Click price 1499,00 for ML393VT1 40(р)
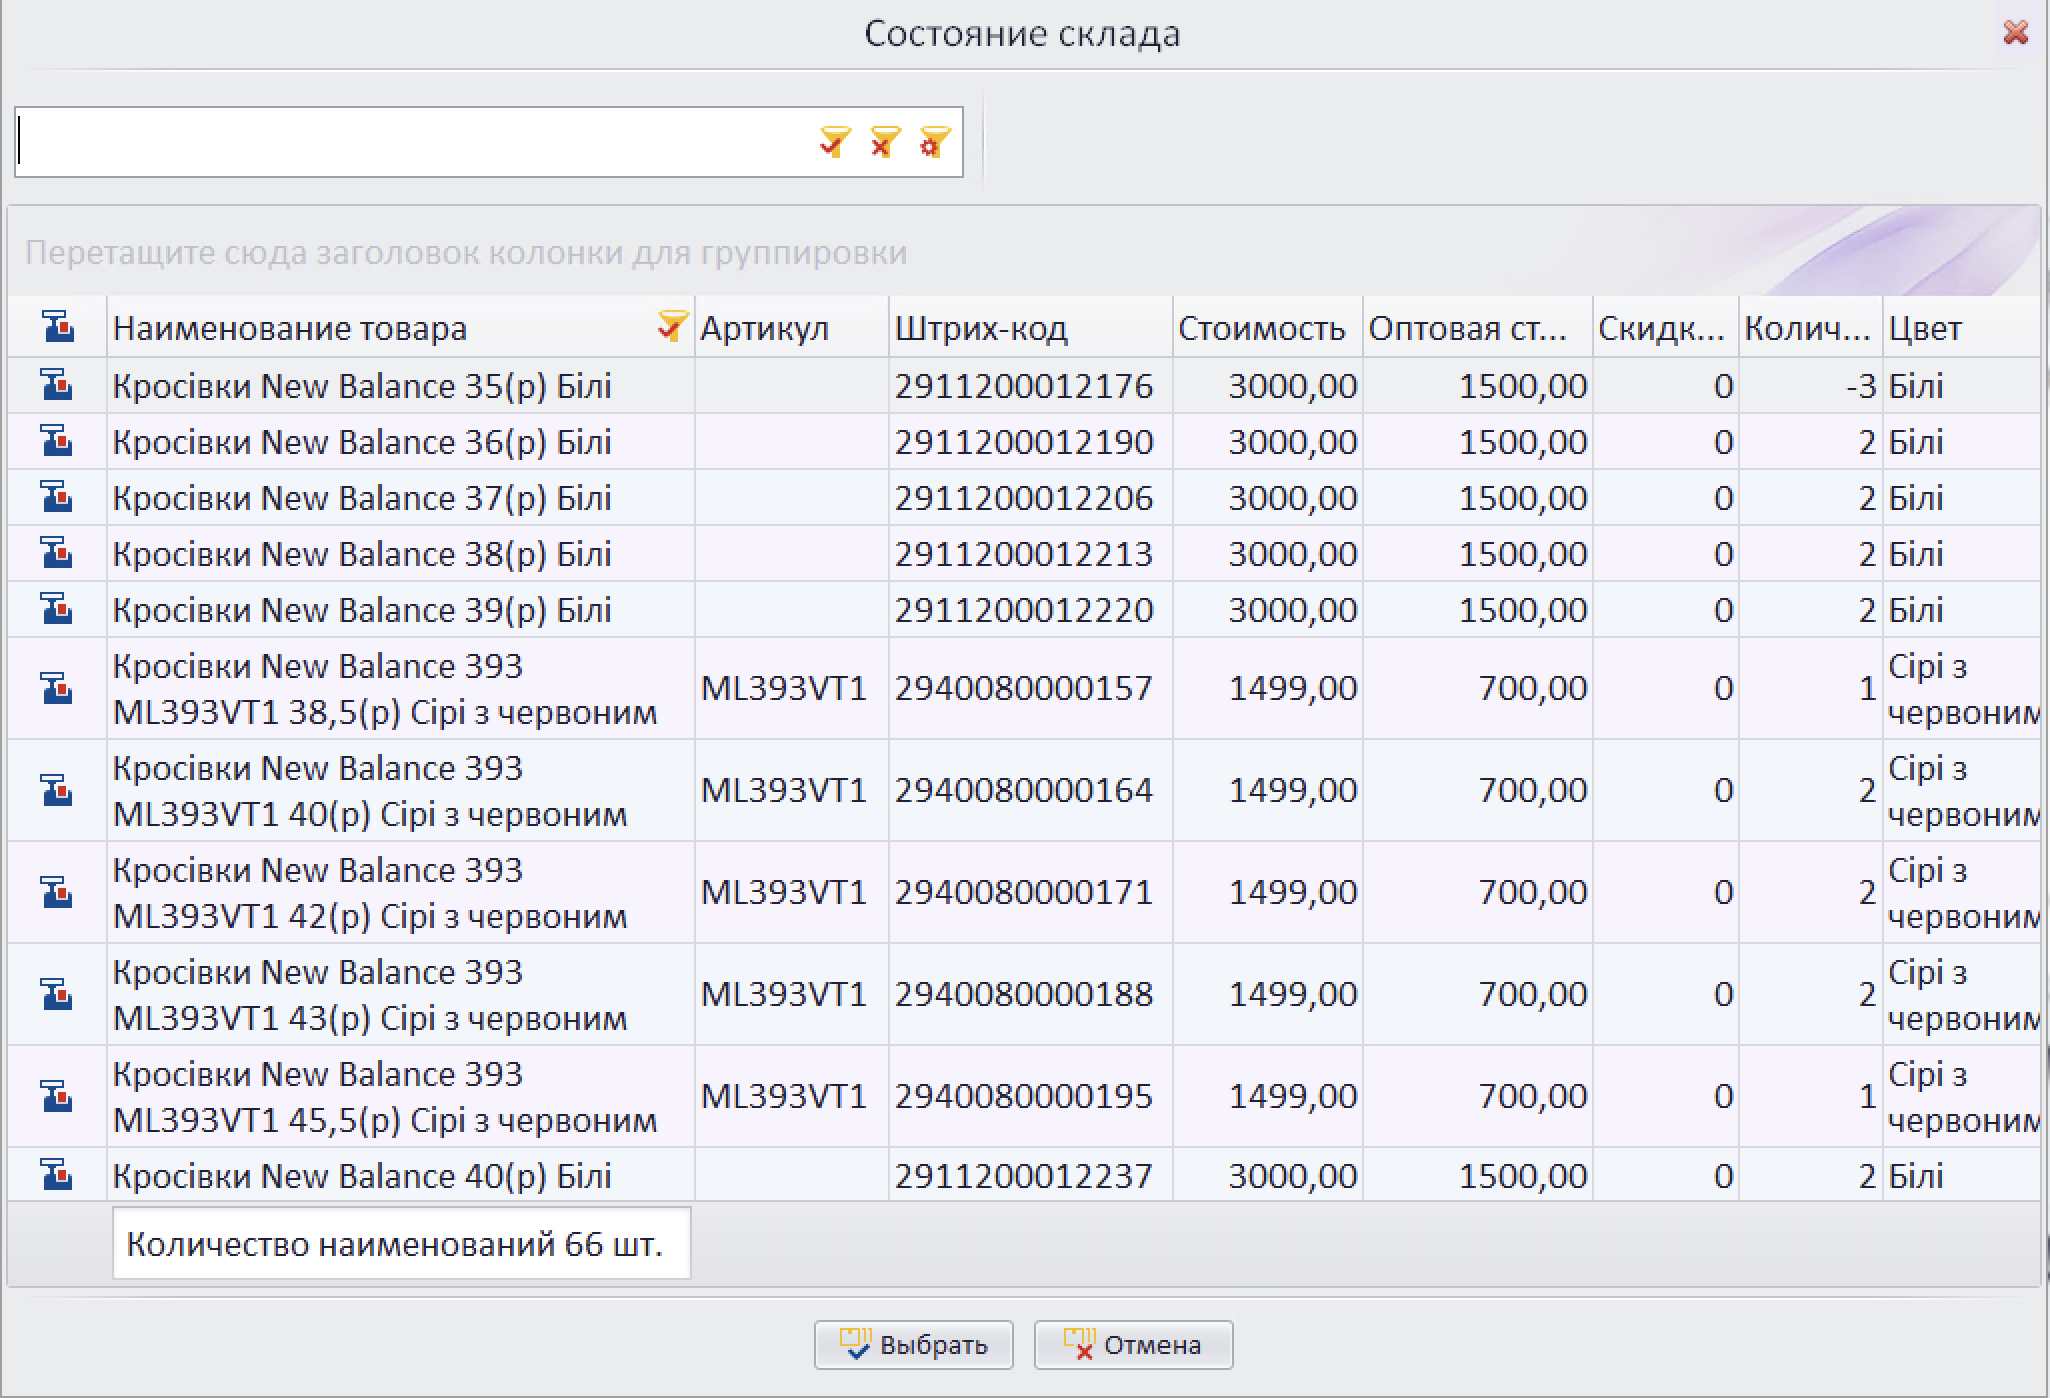This screenshot has width=2050, height=1398. point(1293,790)
